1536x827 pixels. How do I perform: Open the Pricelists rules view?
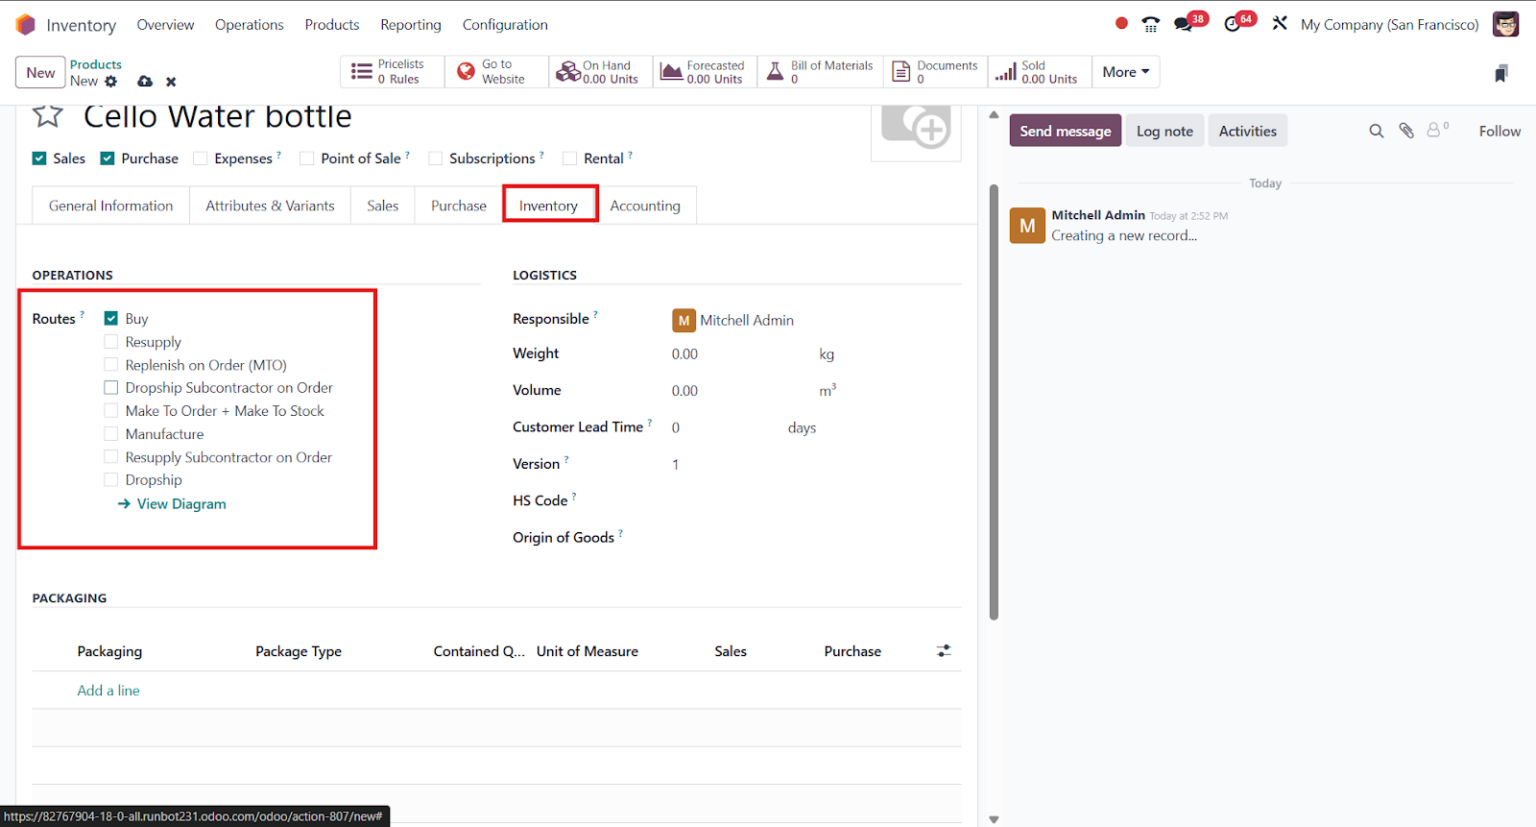(x=391, y=71)
